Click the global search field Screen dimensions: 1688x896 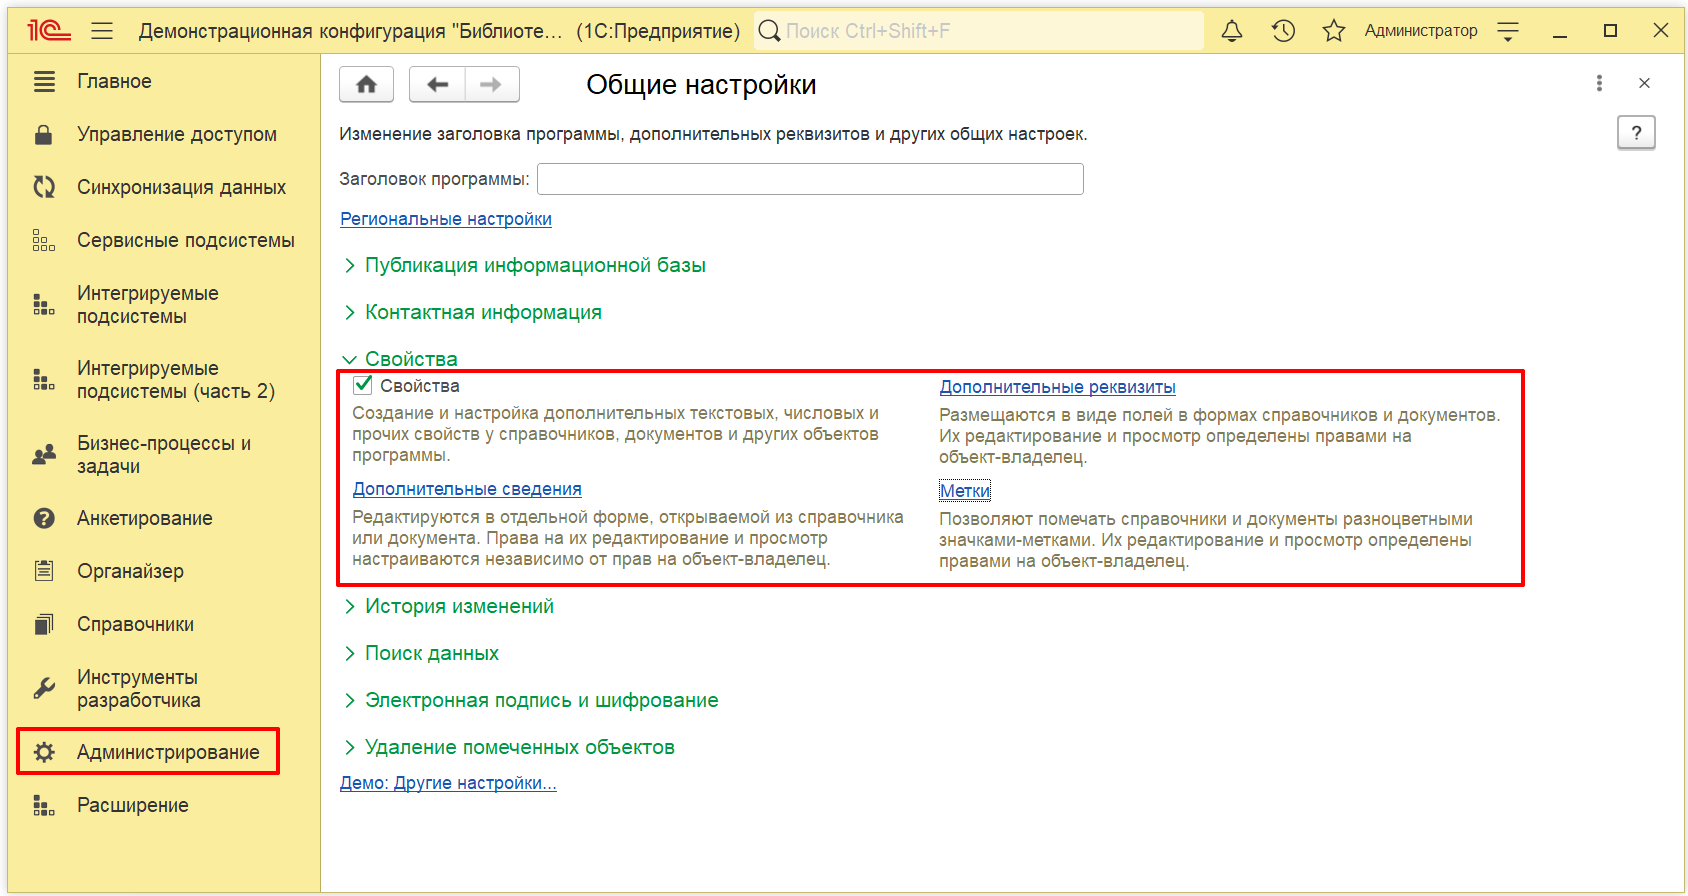tap(979, 31)
